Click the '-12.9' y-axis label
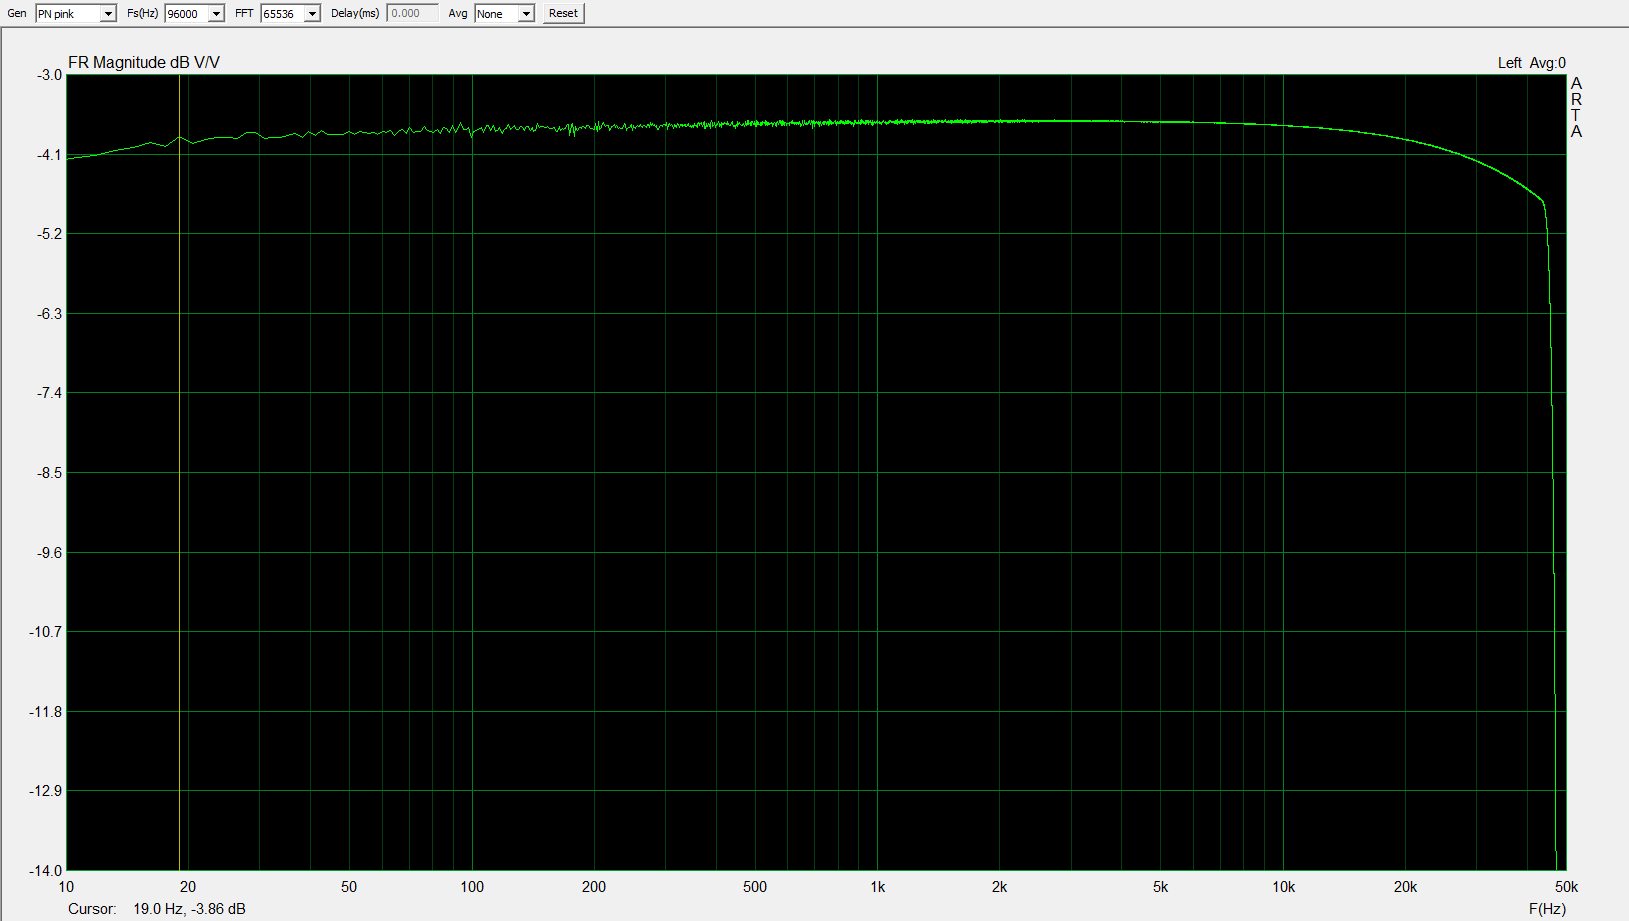Viewport: 1629px width, 921px height. coord(46,791)
